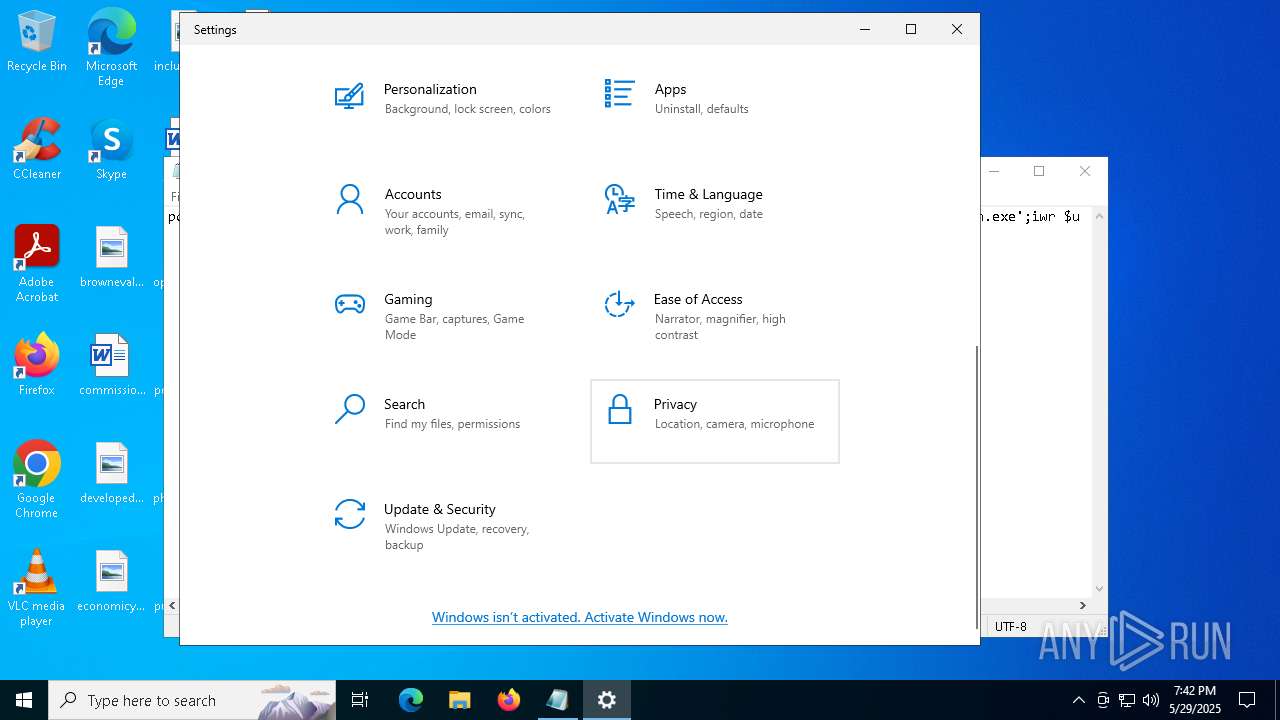Open the economicy image file
The width and height of the screenshot is (1280, 720).
pyautogui.click(x=111, y=581)
